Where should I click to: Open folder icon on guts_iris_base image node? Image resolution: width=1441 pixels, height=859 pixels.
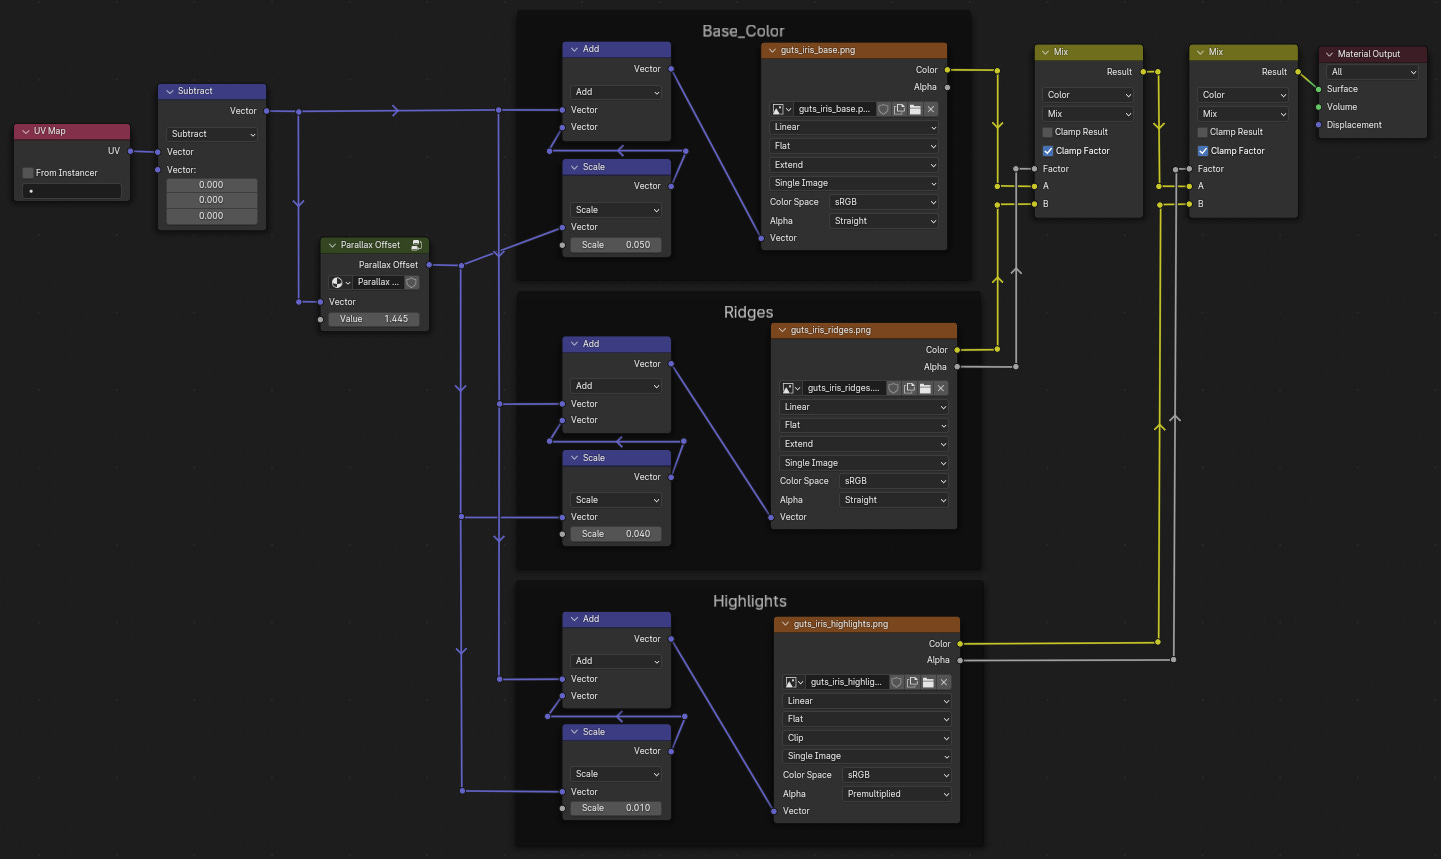tap(917, 109)
